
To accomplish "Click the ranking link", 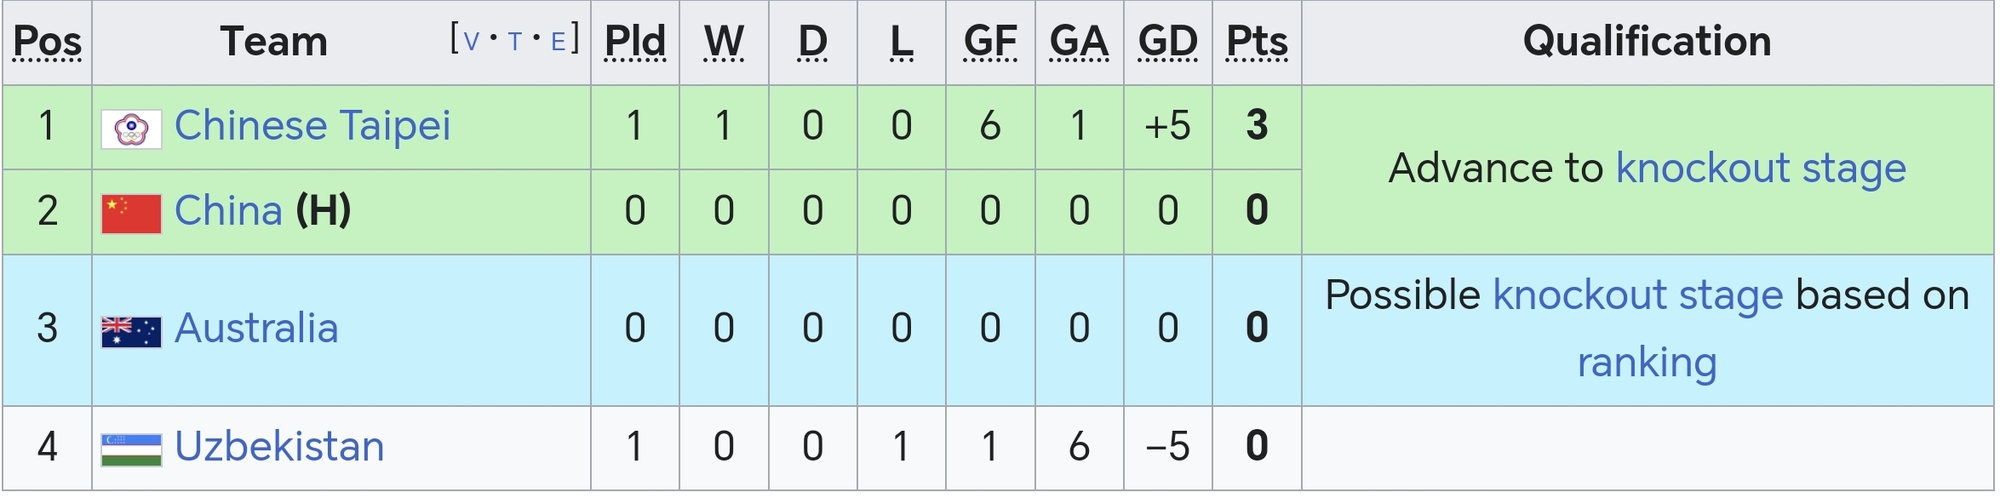I will pos(1647,362).
